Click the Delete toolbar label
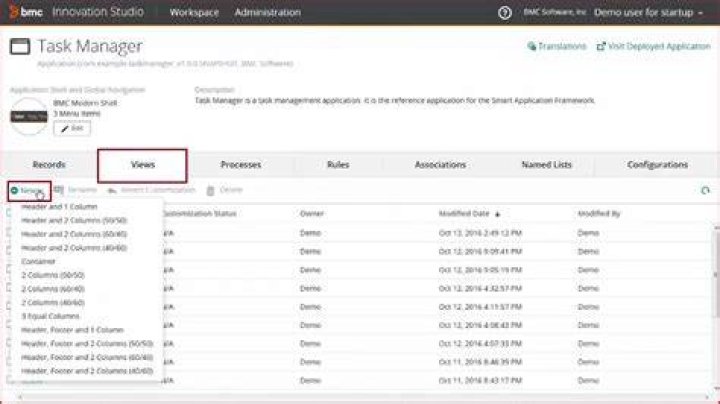720x404 pixels. click(x=231, y=190)
